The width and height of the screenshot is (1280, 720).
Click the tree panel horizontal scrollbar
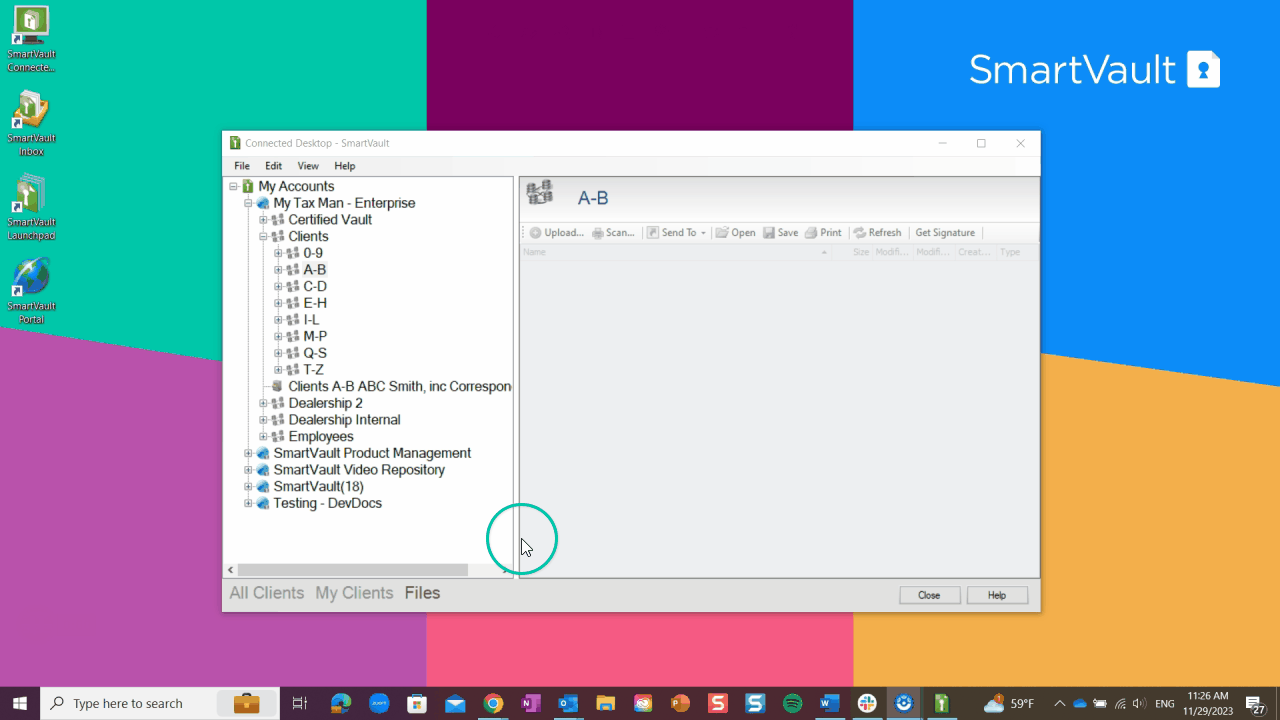tap(353, 570)
